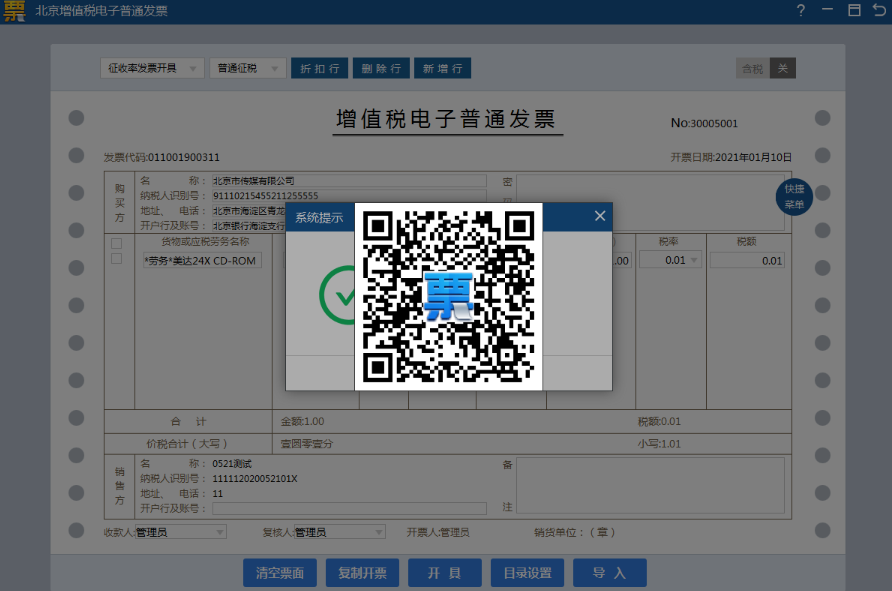The height and width of the screenshot is (591, 892).
Task: Open the 税率 0.01 dropdown
Action: coord(670,260)
